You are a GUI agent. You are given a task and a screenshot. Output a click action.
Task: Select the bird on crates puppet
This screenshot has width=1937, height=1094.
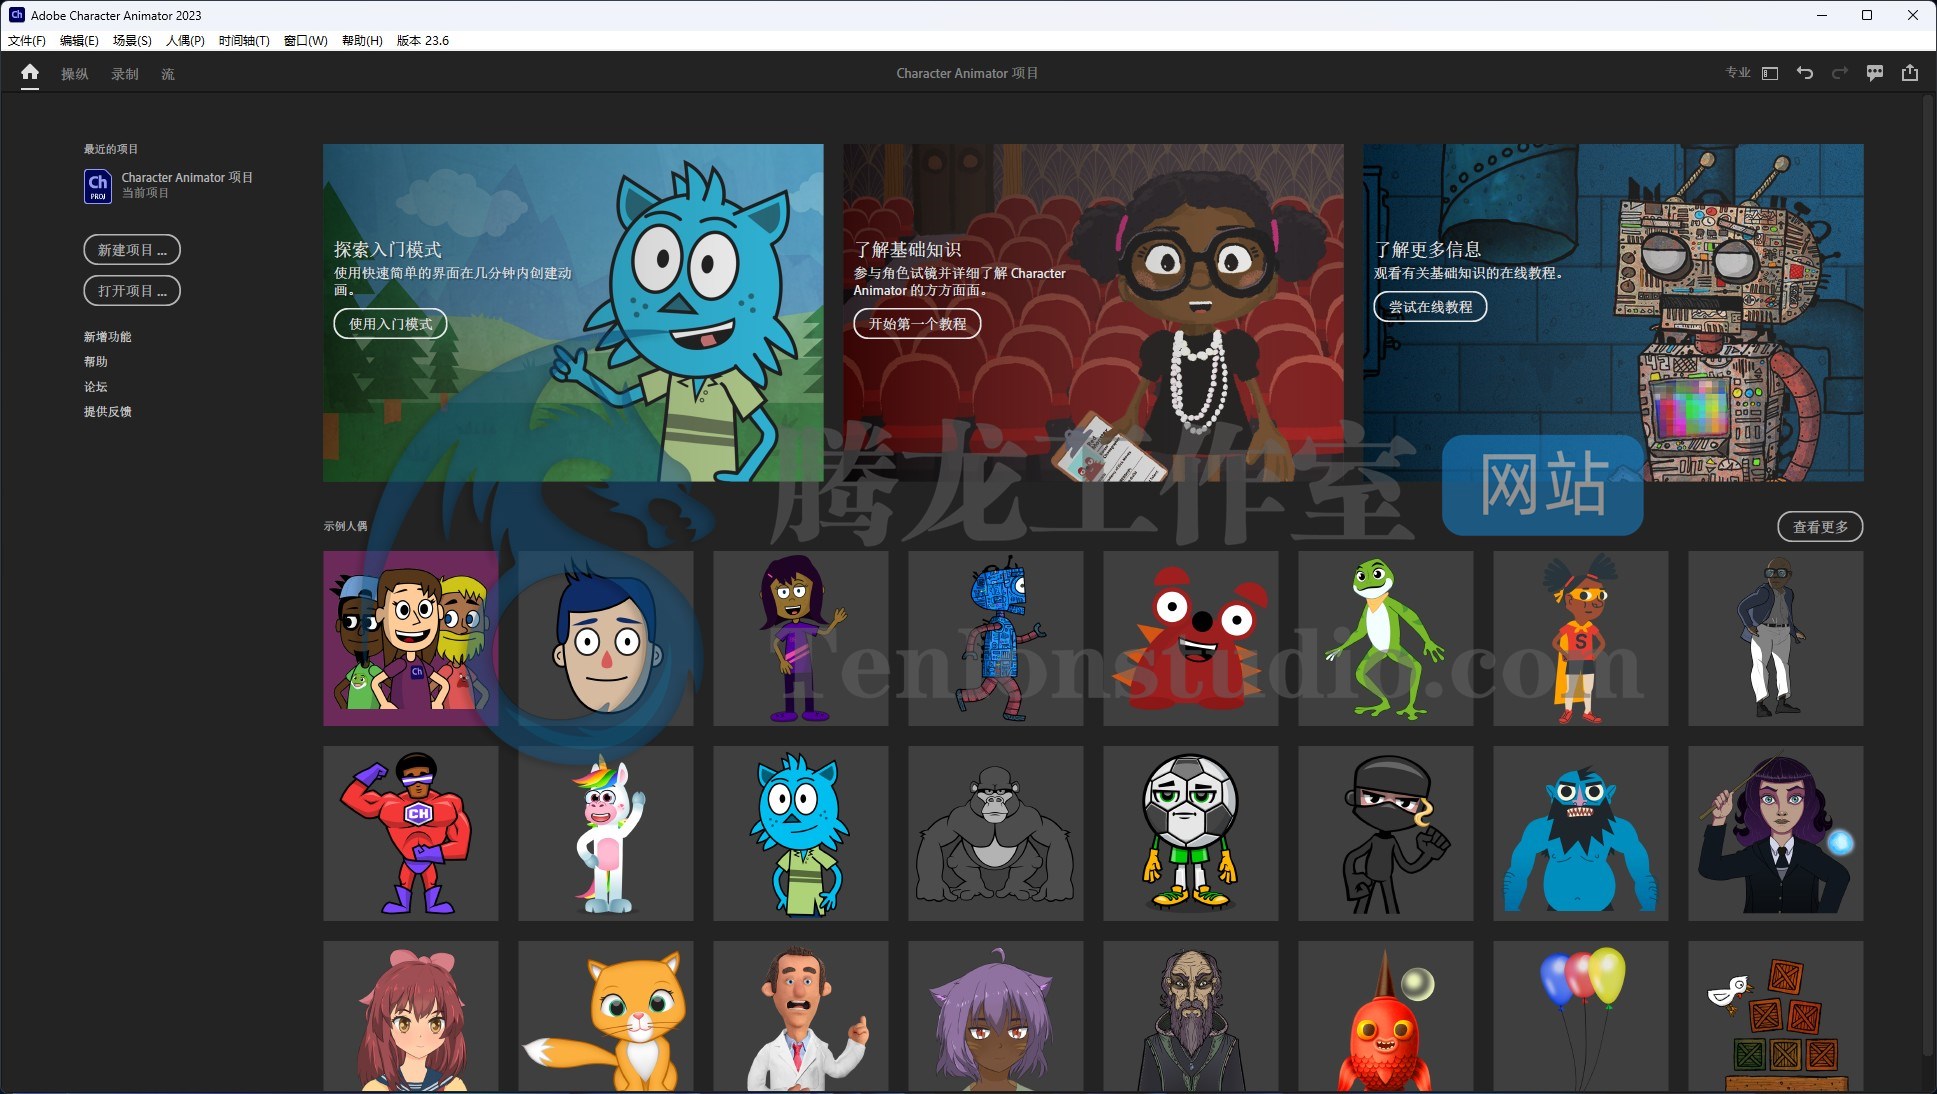tap(1776, 1016)
